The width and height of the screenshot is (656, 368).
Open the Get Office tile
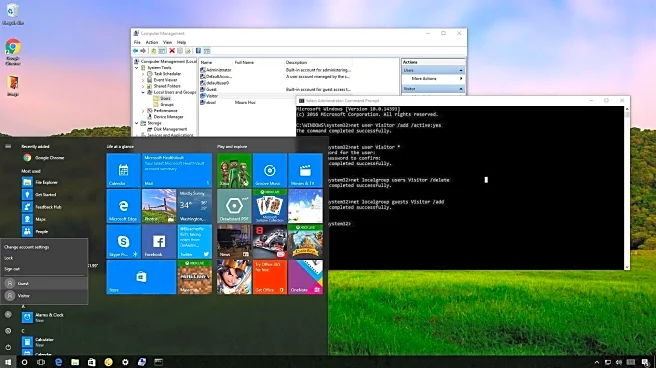270,277
